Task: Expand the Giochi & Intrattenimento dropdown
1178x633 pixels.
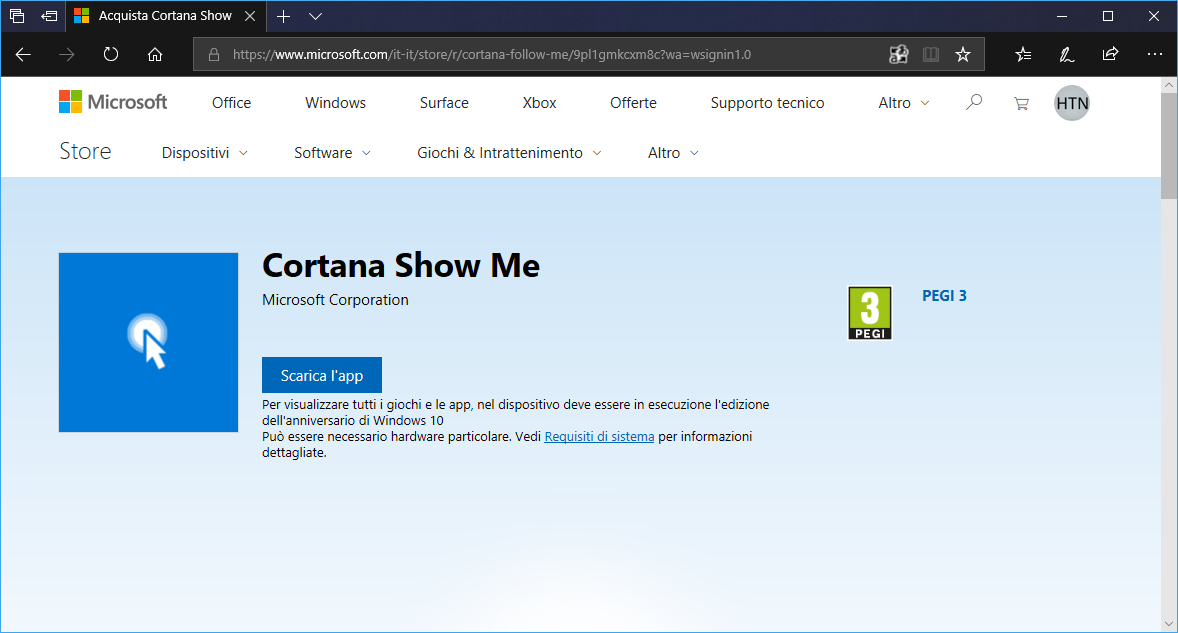Action: coord(507,152)
